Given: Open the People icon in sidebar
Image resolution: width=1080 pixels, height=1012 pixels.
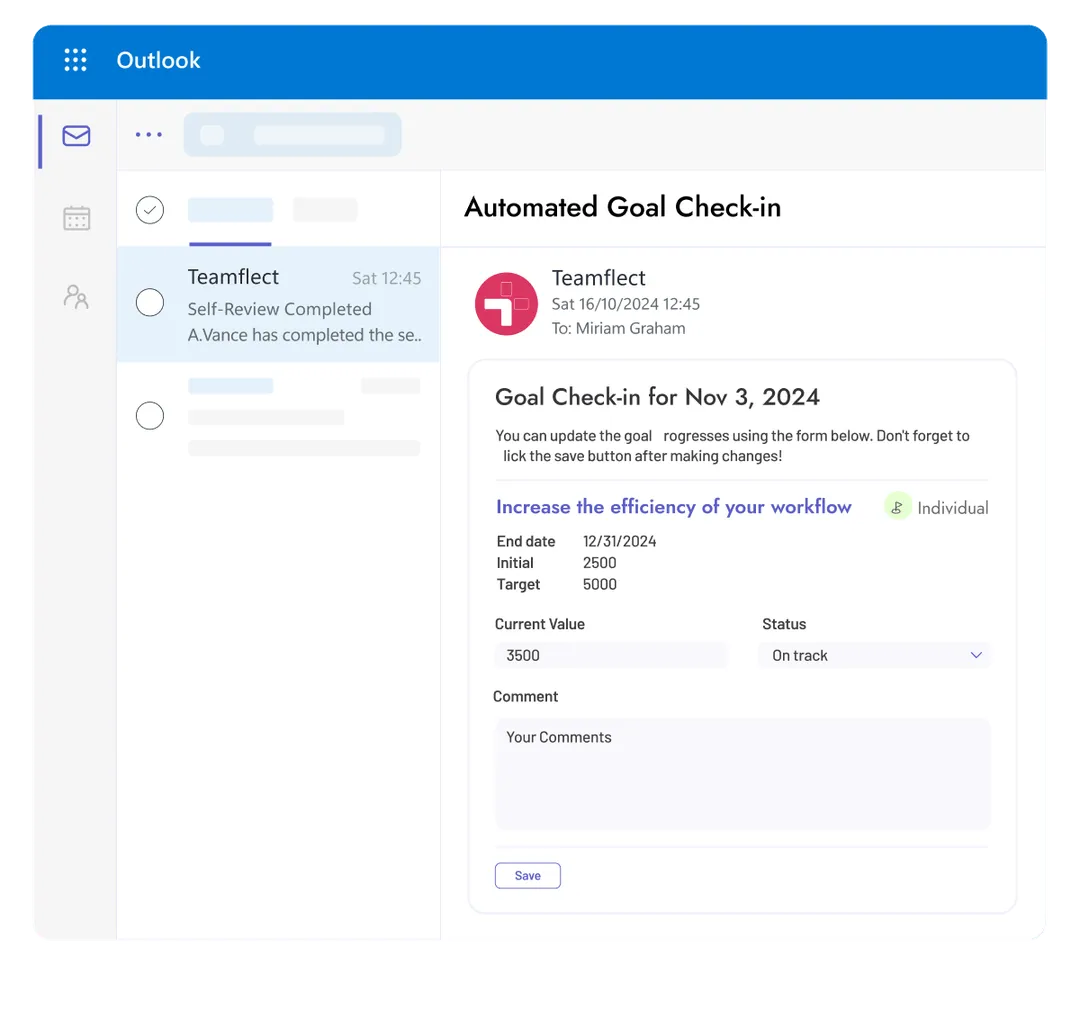Looking at the screenshot, I should pos(76,297).
